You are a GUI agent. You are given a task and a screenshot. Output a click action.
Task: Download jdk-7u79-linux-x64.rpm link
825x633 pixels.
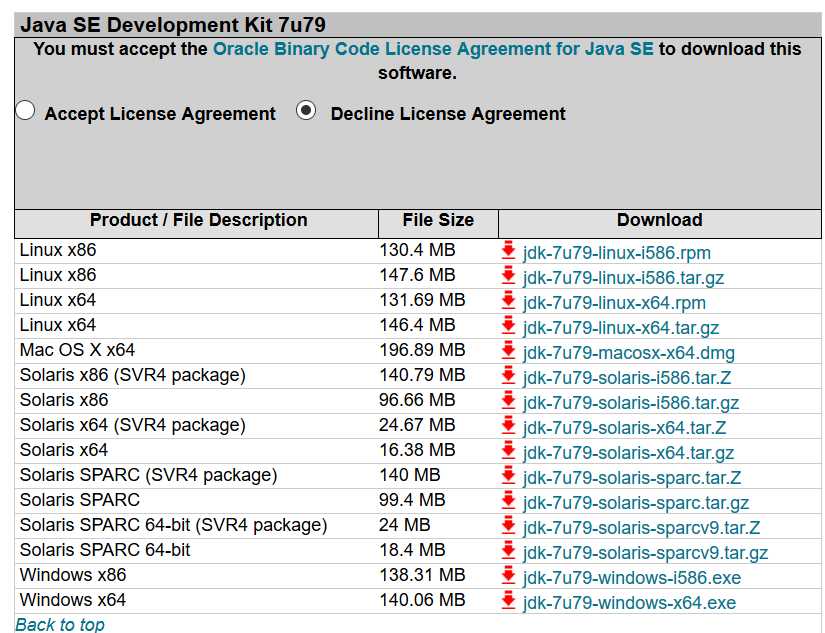tap(614, 303)
